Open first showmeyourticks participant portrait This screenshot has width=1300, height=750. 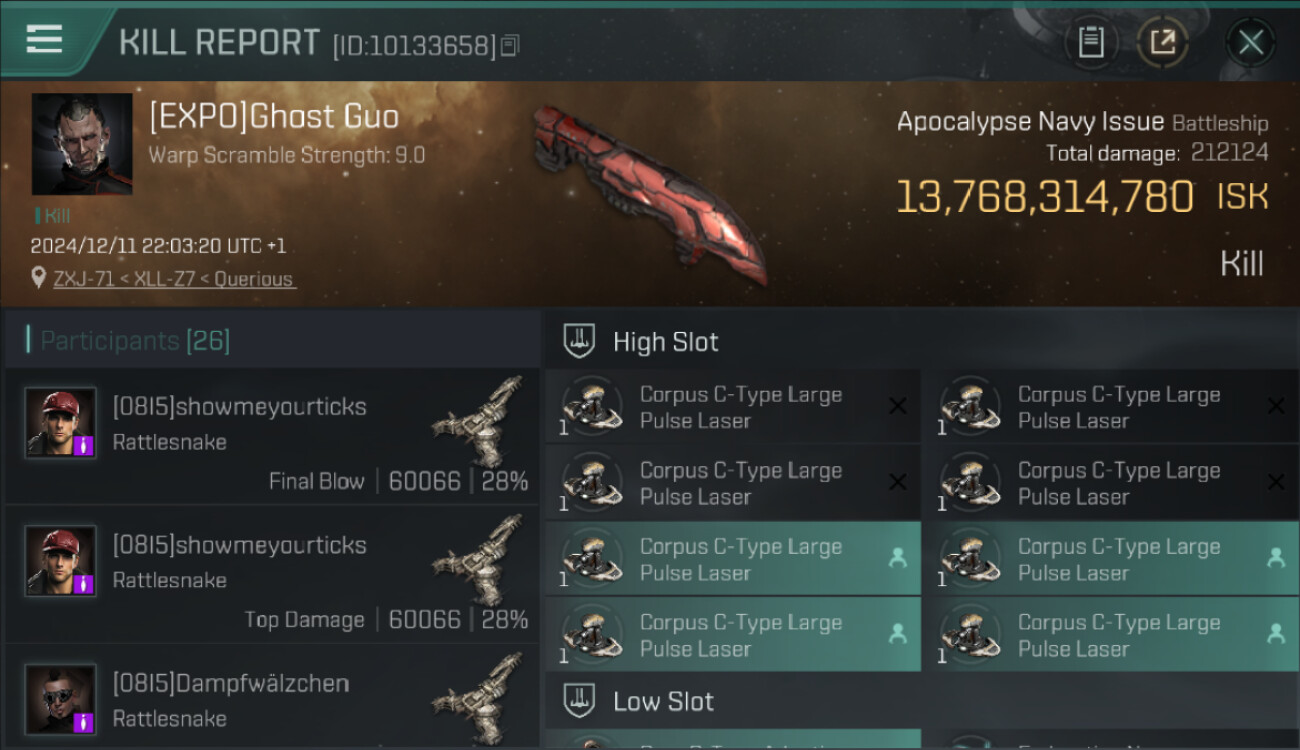[x=61, y=422]
